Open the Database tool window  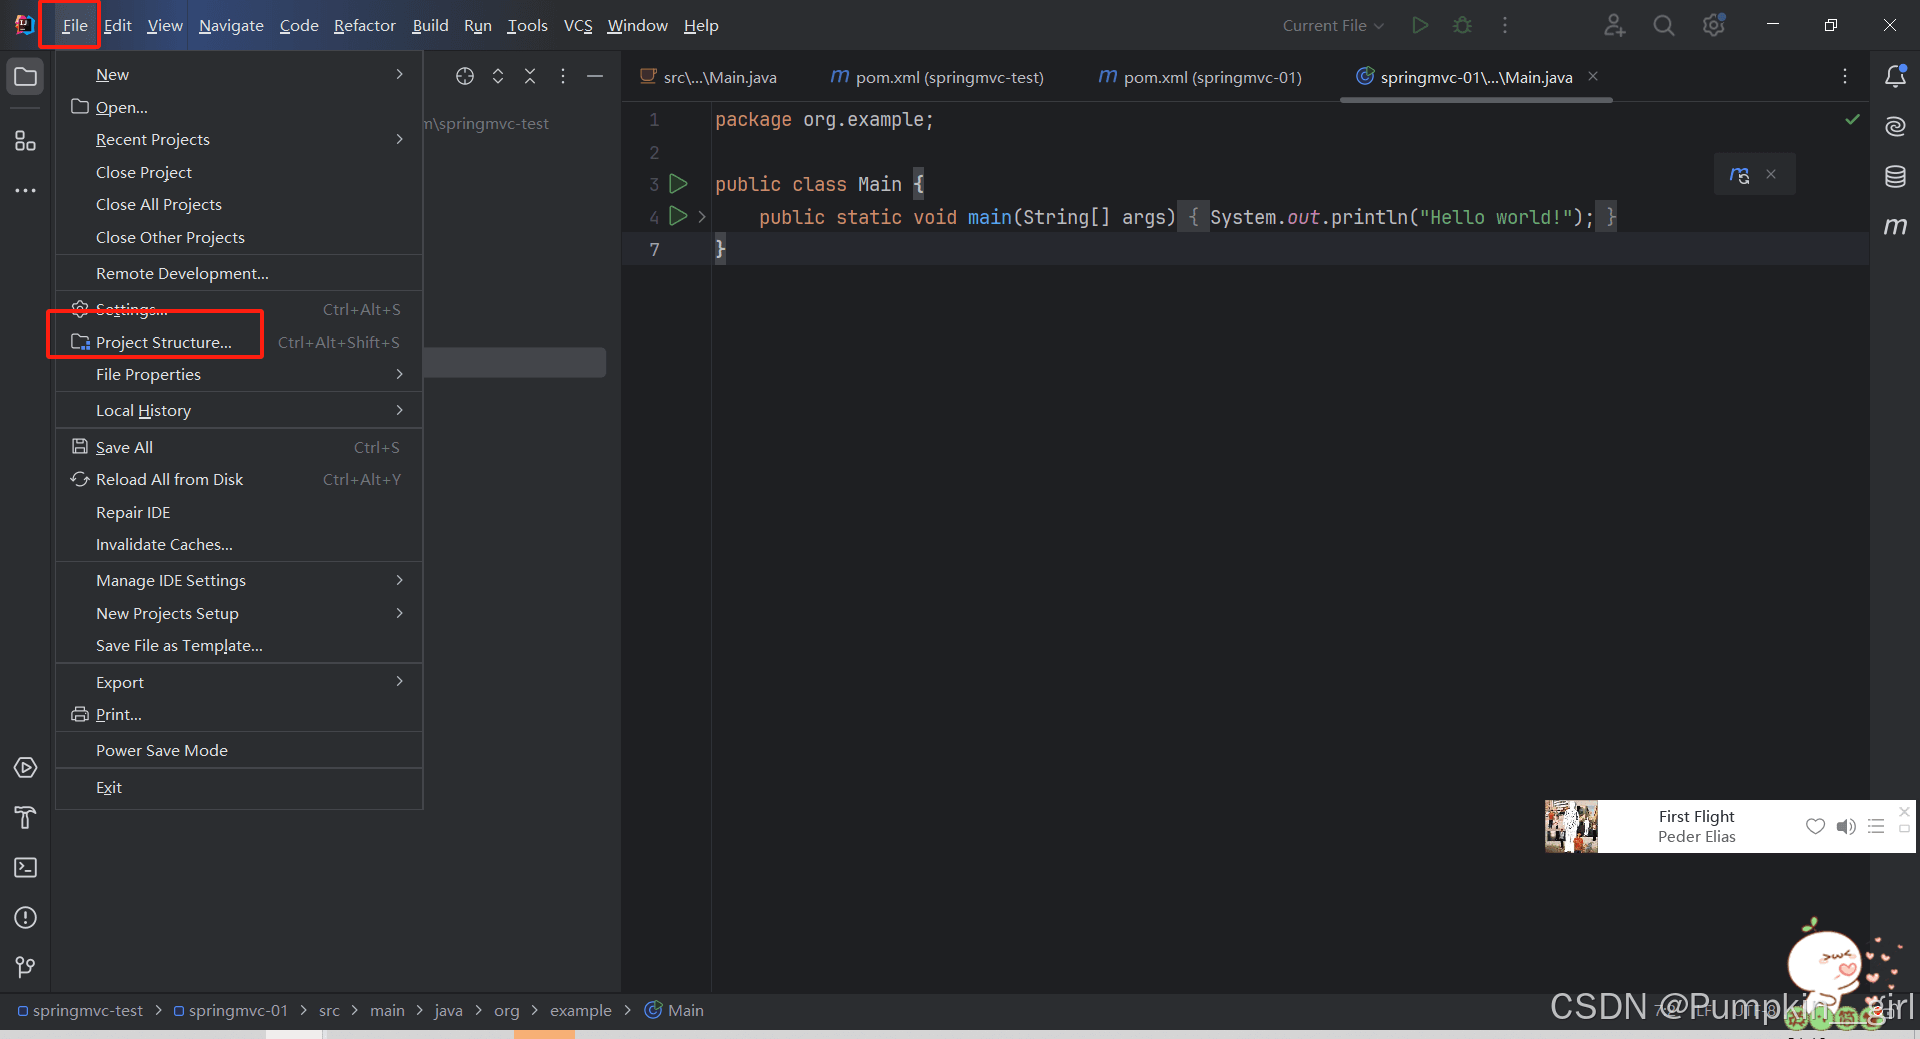[x=1895, y=177]
